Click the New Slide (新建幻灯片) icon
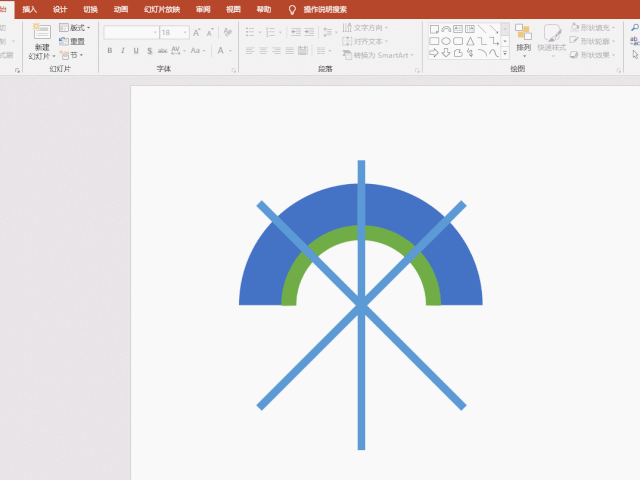This screenshot has width=640, height=480. pos(41,34)
